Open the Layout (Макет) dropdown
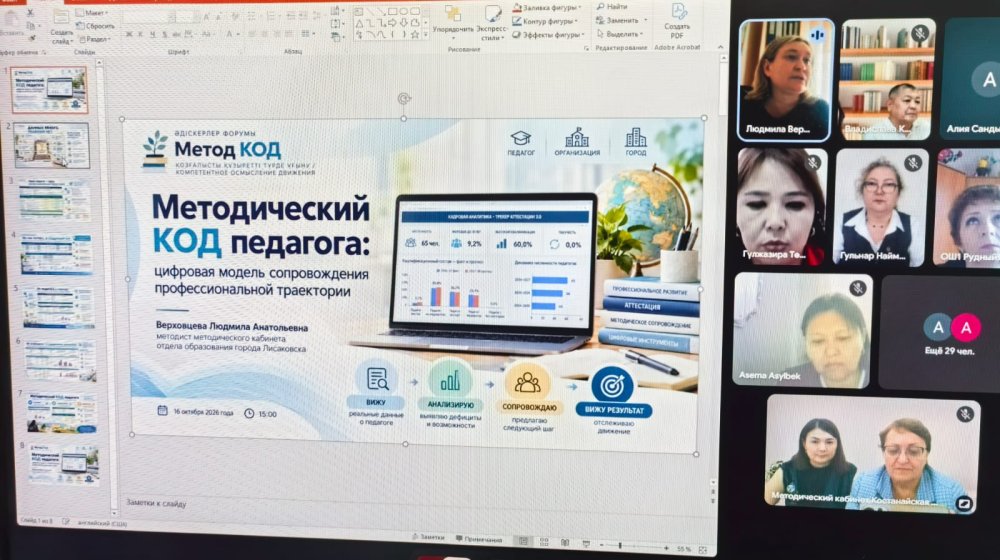This screenshot has height=560, width=1000. click(x=92, y=13)
